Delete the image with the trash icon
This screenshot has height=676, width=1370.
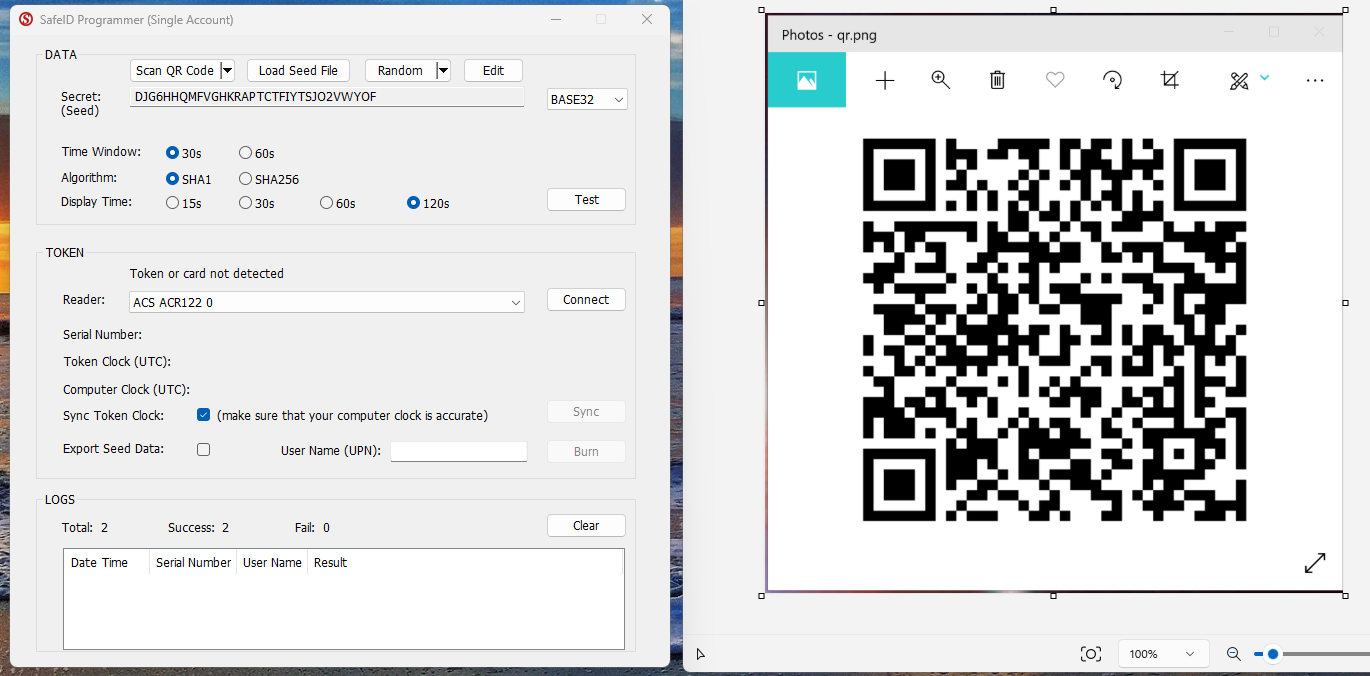point(997,80)
